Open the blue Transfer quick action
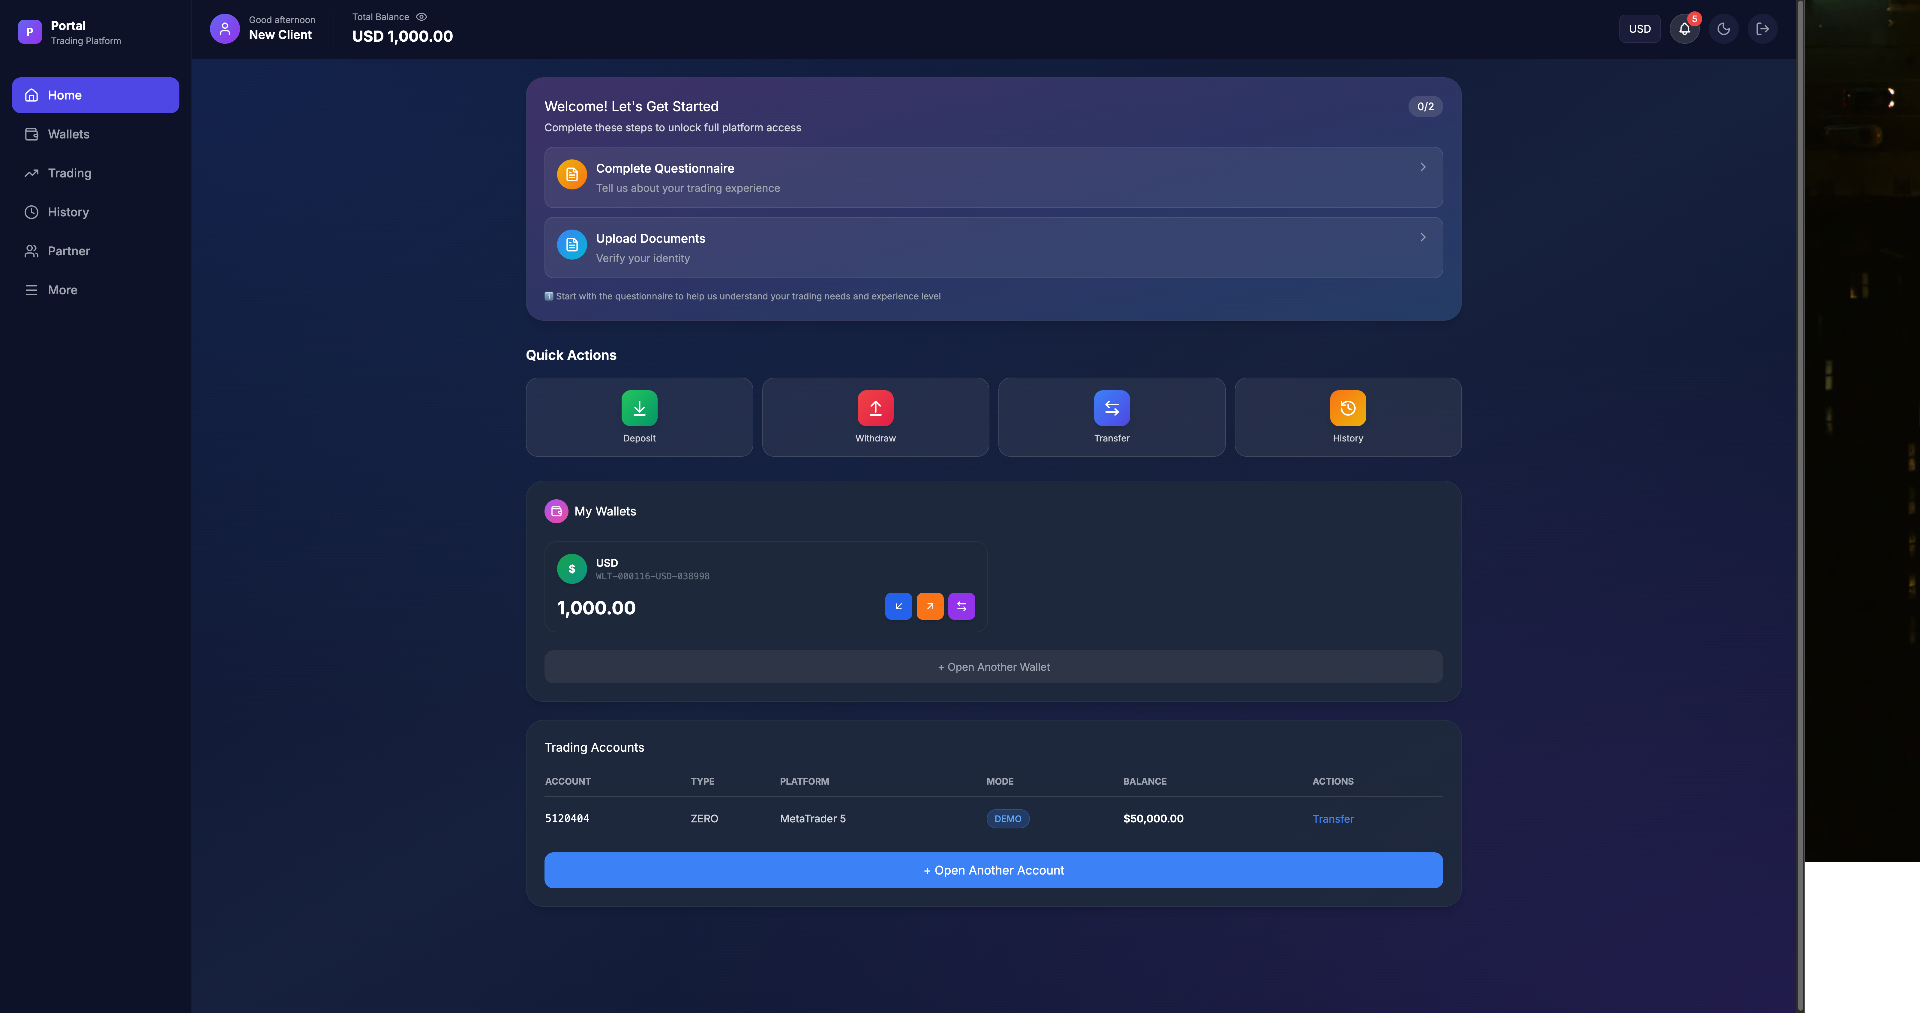This screenshot has width=1920, height=1013. tap(1111, 408)
